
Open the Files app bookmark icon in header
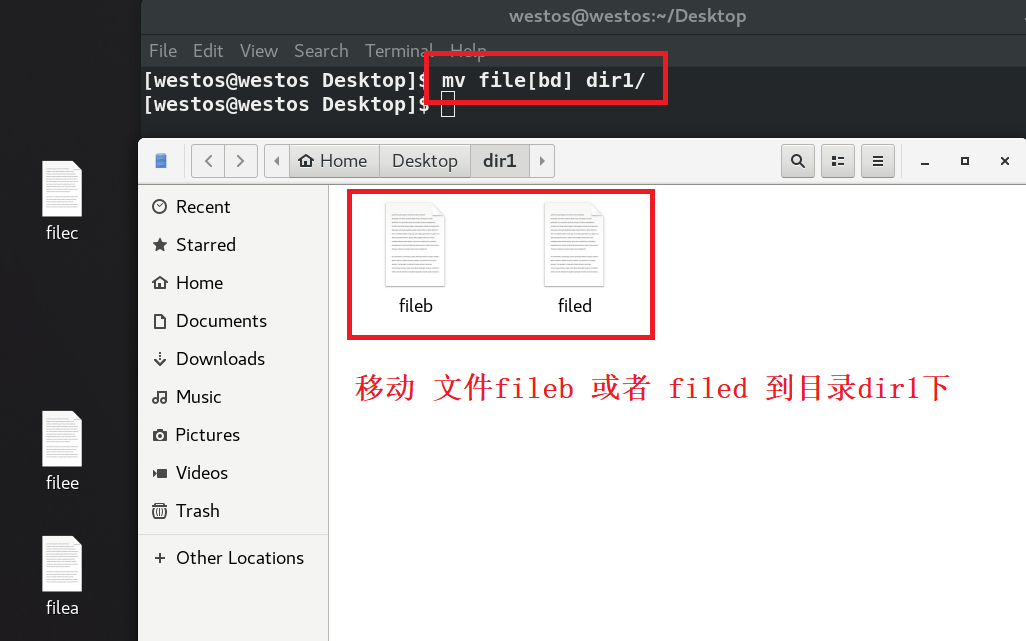coord(161,161)
